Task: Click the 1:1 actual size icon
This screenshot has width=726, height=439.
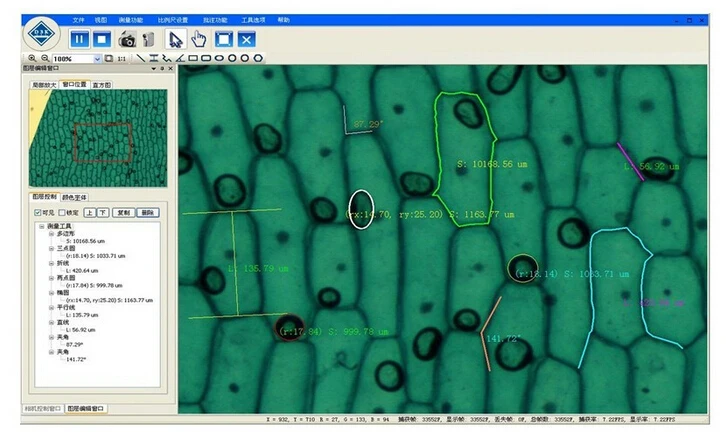Action: click(x=122, y=58)
